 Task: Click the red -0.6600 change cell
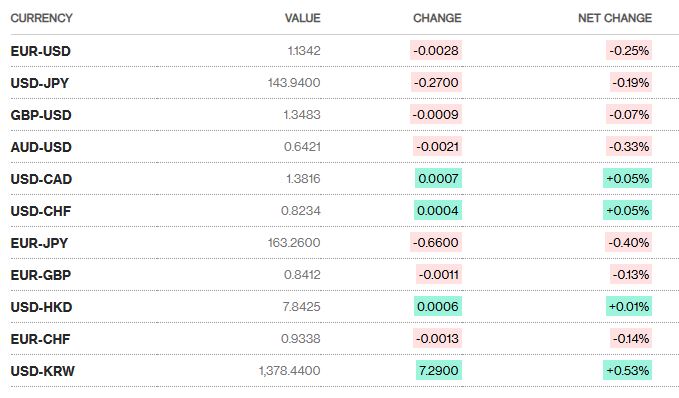tap(436, 242)
